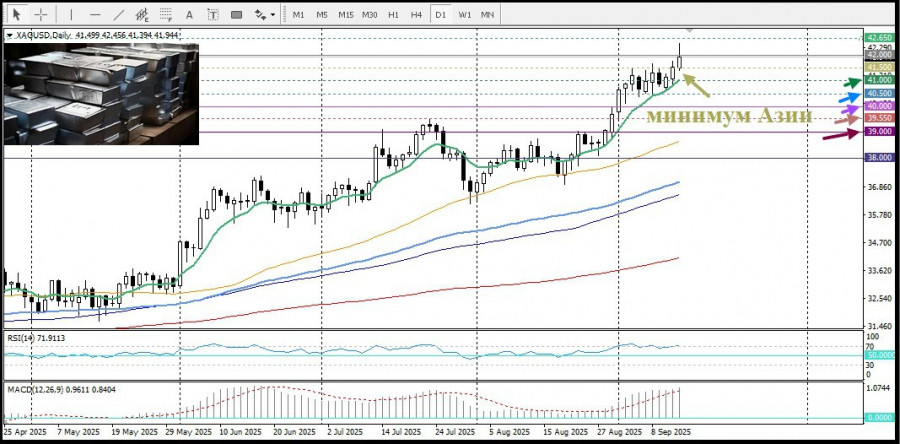Select the text 'A' tool
Viewport: 900px width, 444px height.
pos(189,15)
